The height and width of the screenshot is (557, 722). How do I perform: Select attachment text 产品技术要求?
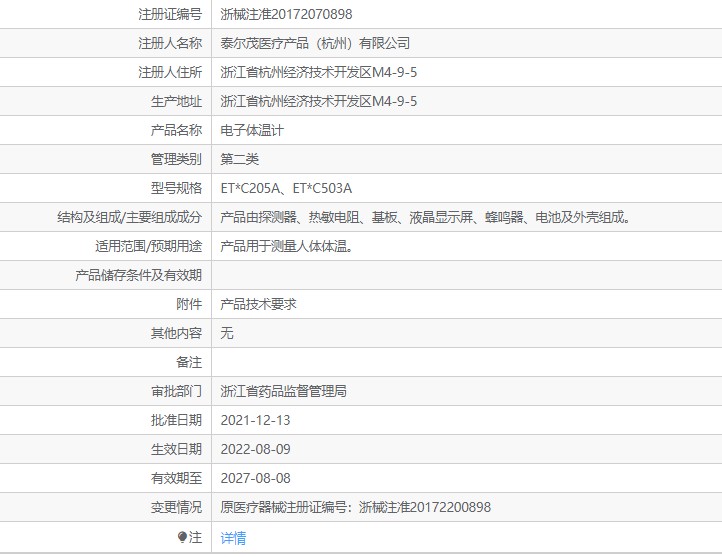258,304
